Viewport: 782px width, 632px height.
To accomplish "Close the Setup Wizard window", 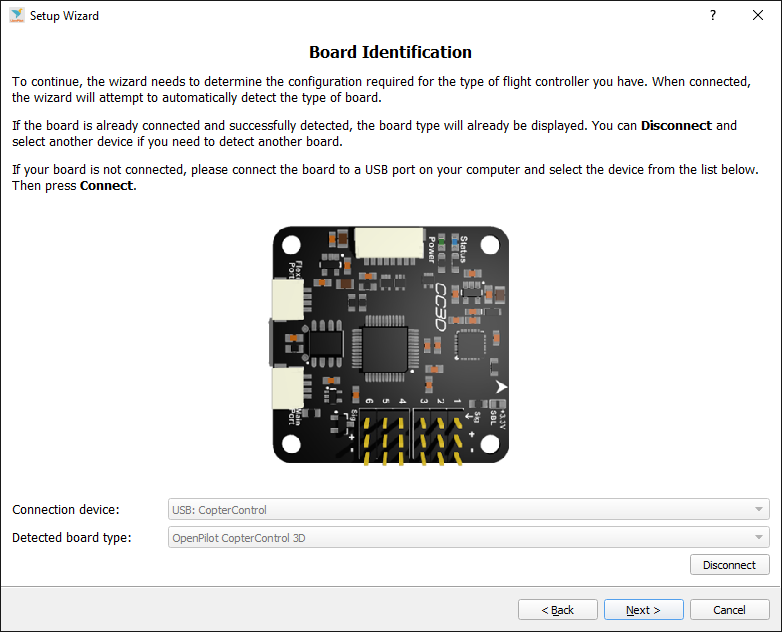I will tap(758, 15).
